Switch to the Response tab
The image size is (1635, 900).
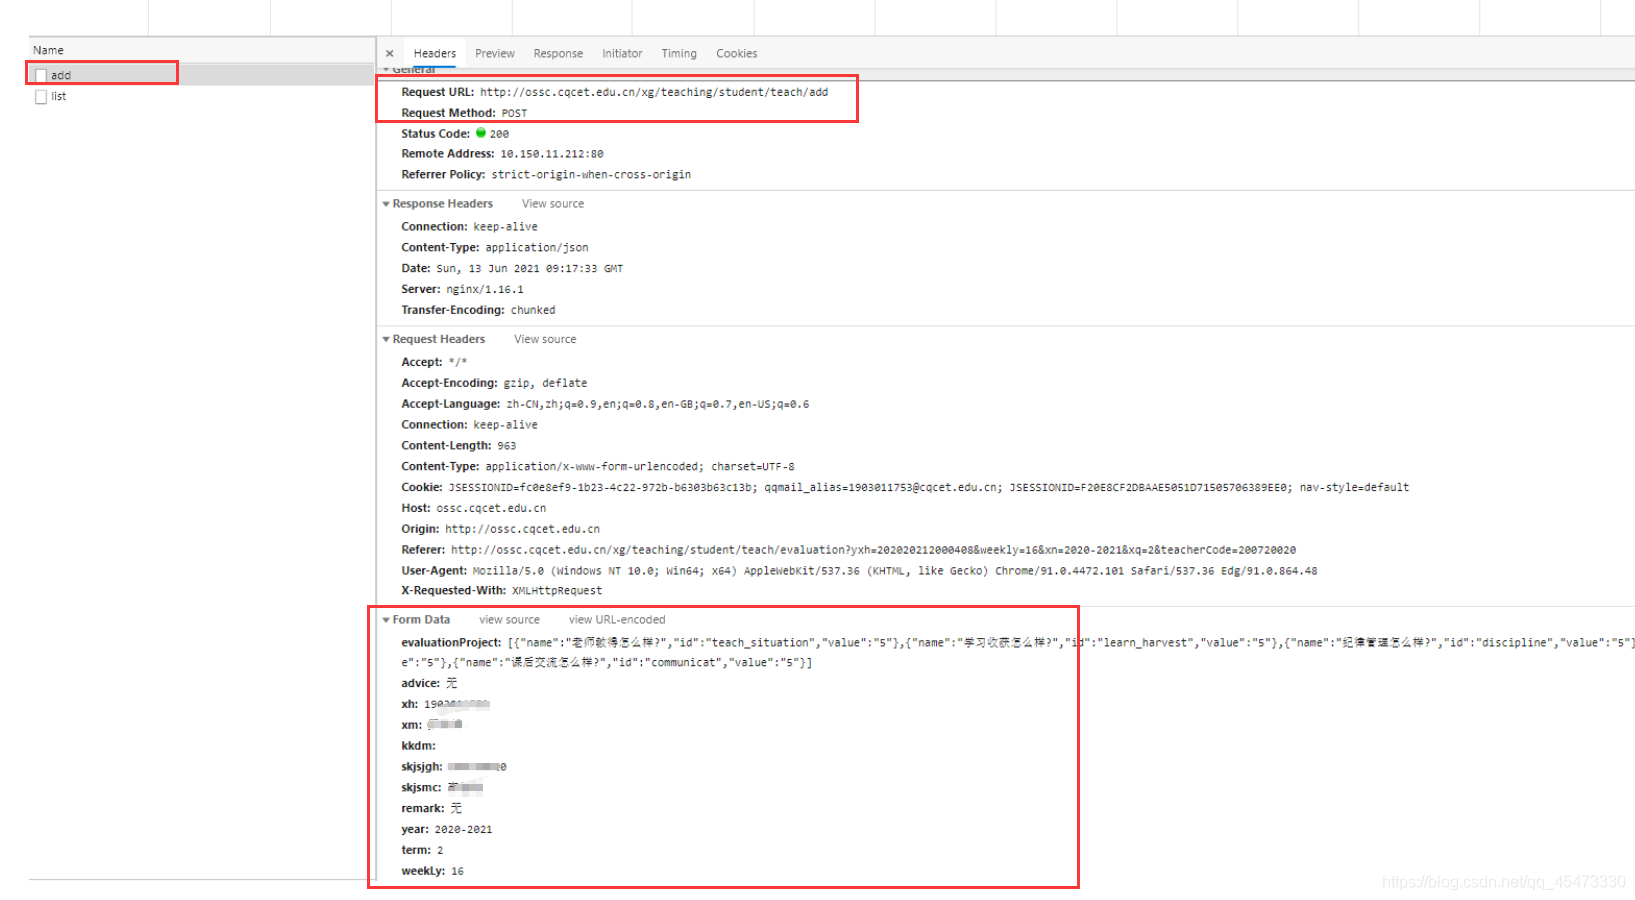558,54
